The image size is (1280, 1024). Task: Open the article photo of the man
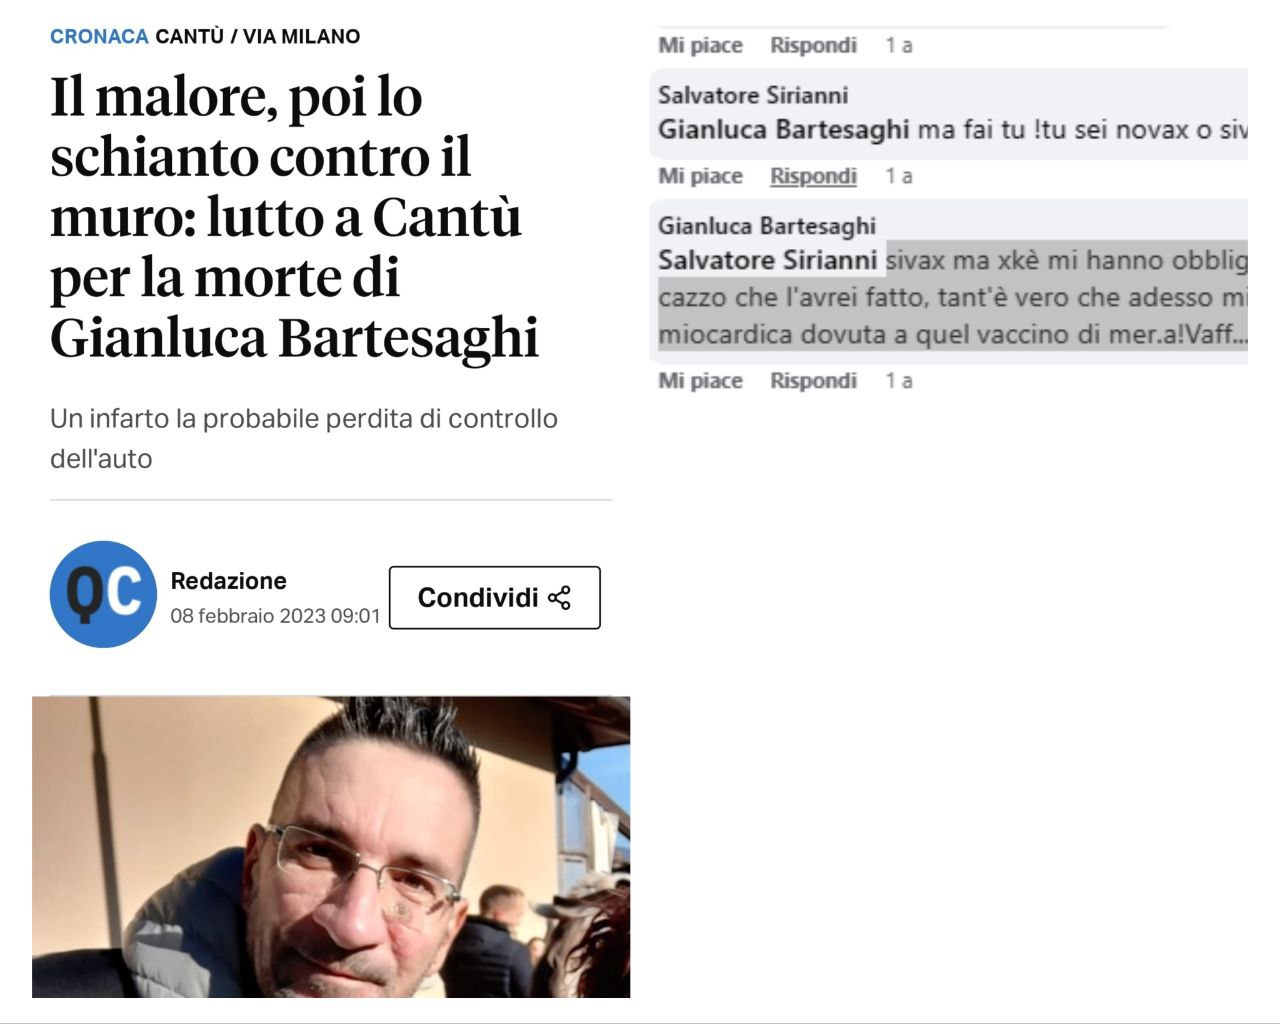point(331,847)
